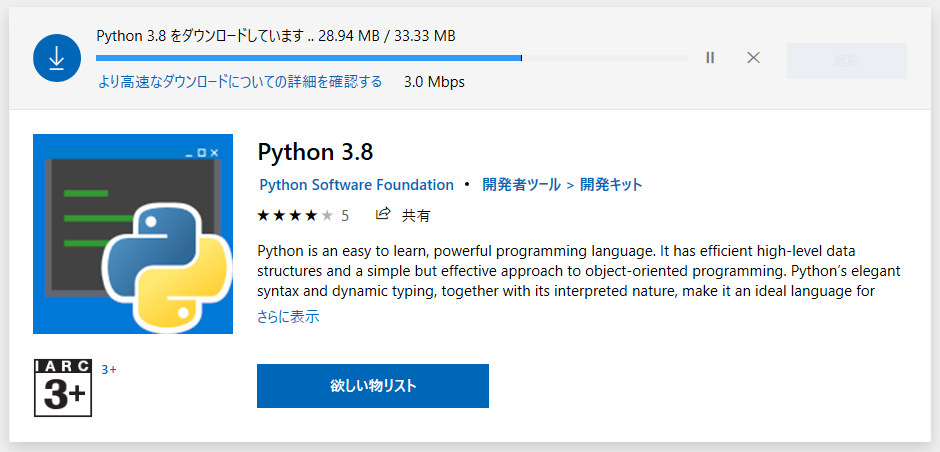The width and height of the screenshot is (940, 452).
Task: Open the Python Software Foundation publisher link
Action: [x=356, y=185]
